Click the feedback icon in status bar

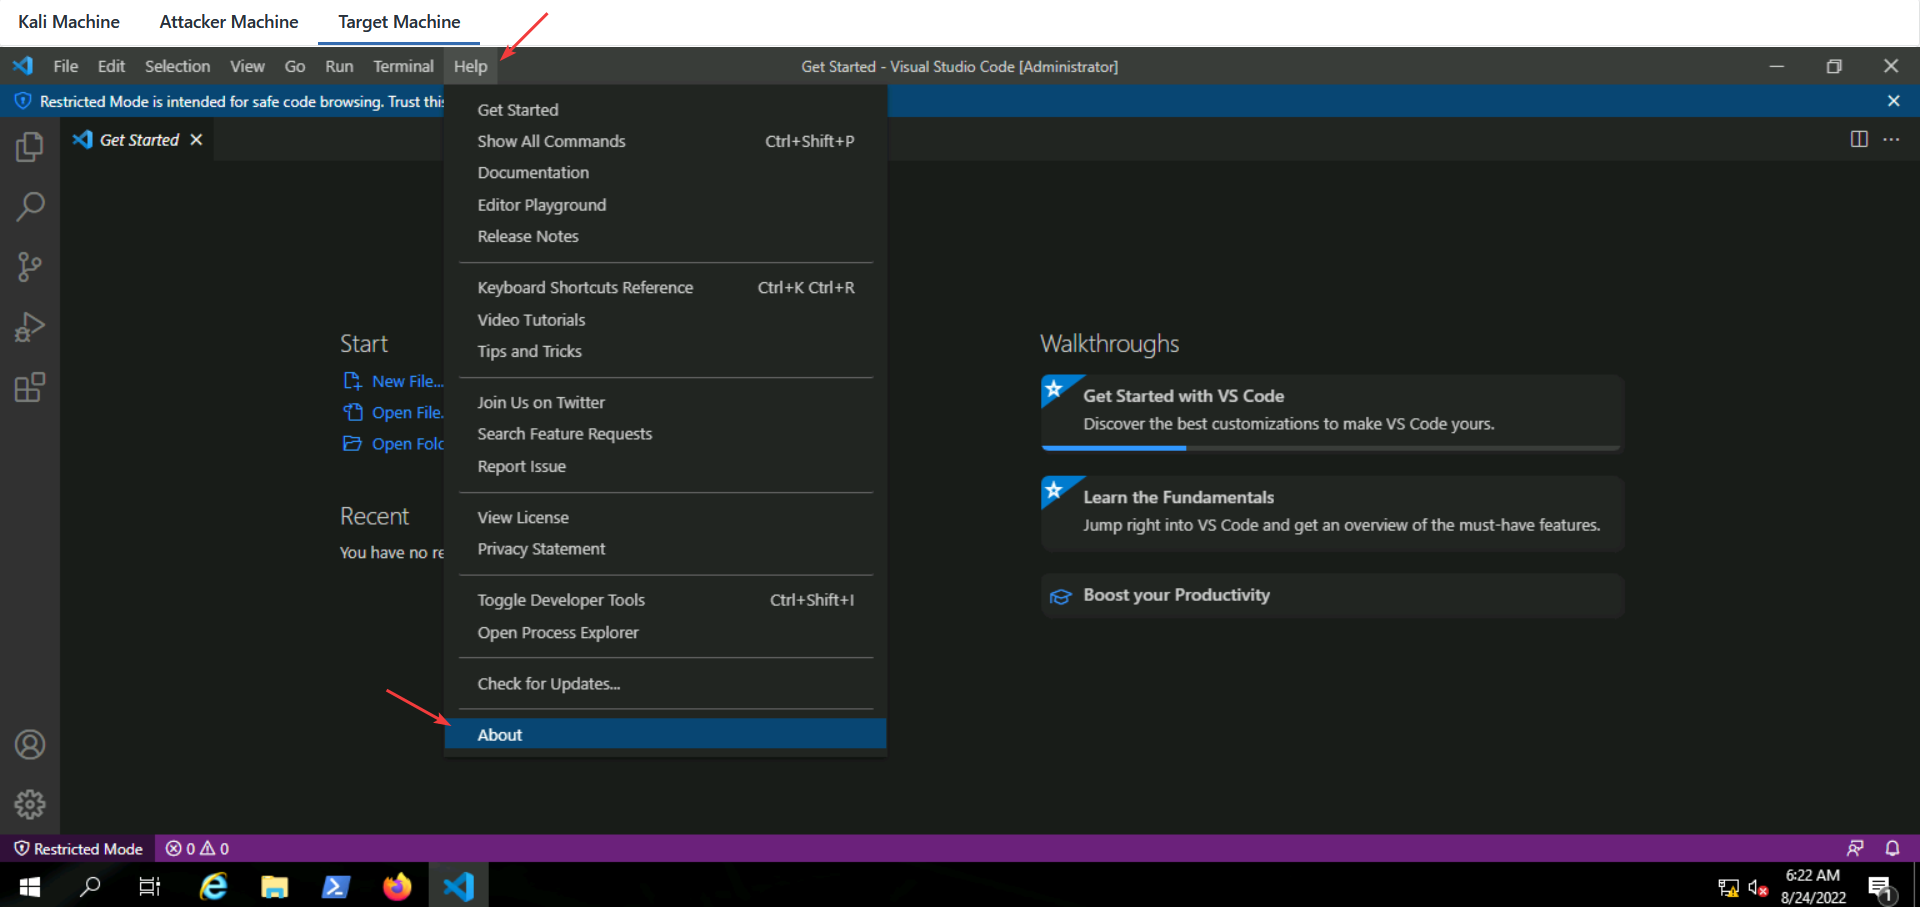coord(1855,848)
